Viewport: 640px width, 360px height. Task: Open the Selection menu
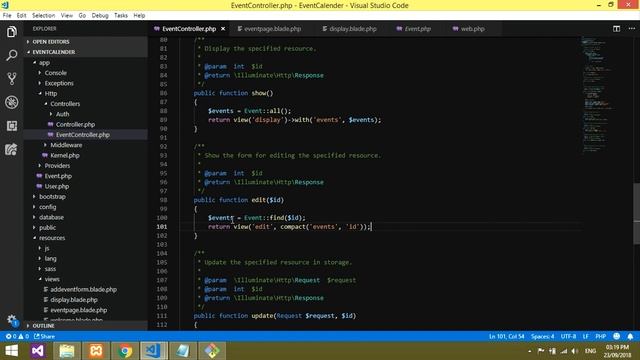coord(43,16)
